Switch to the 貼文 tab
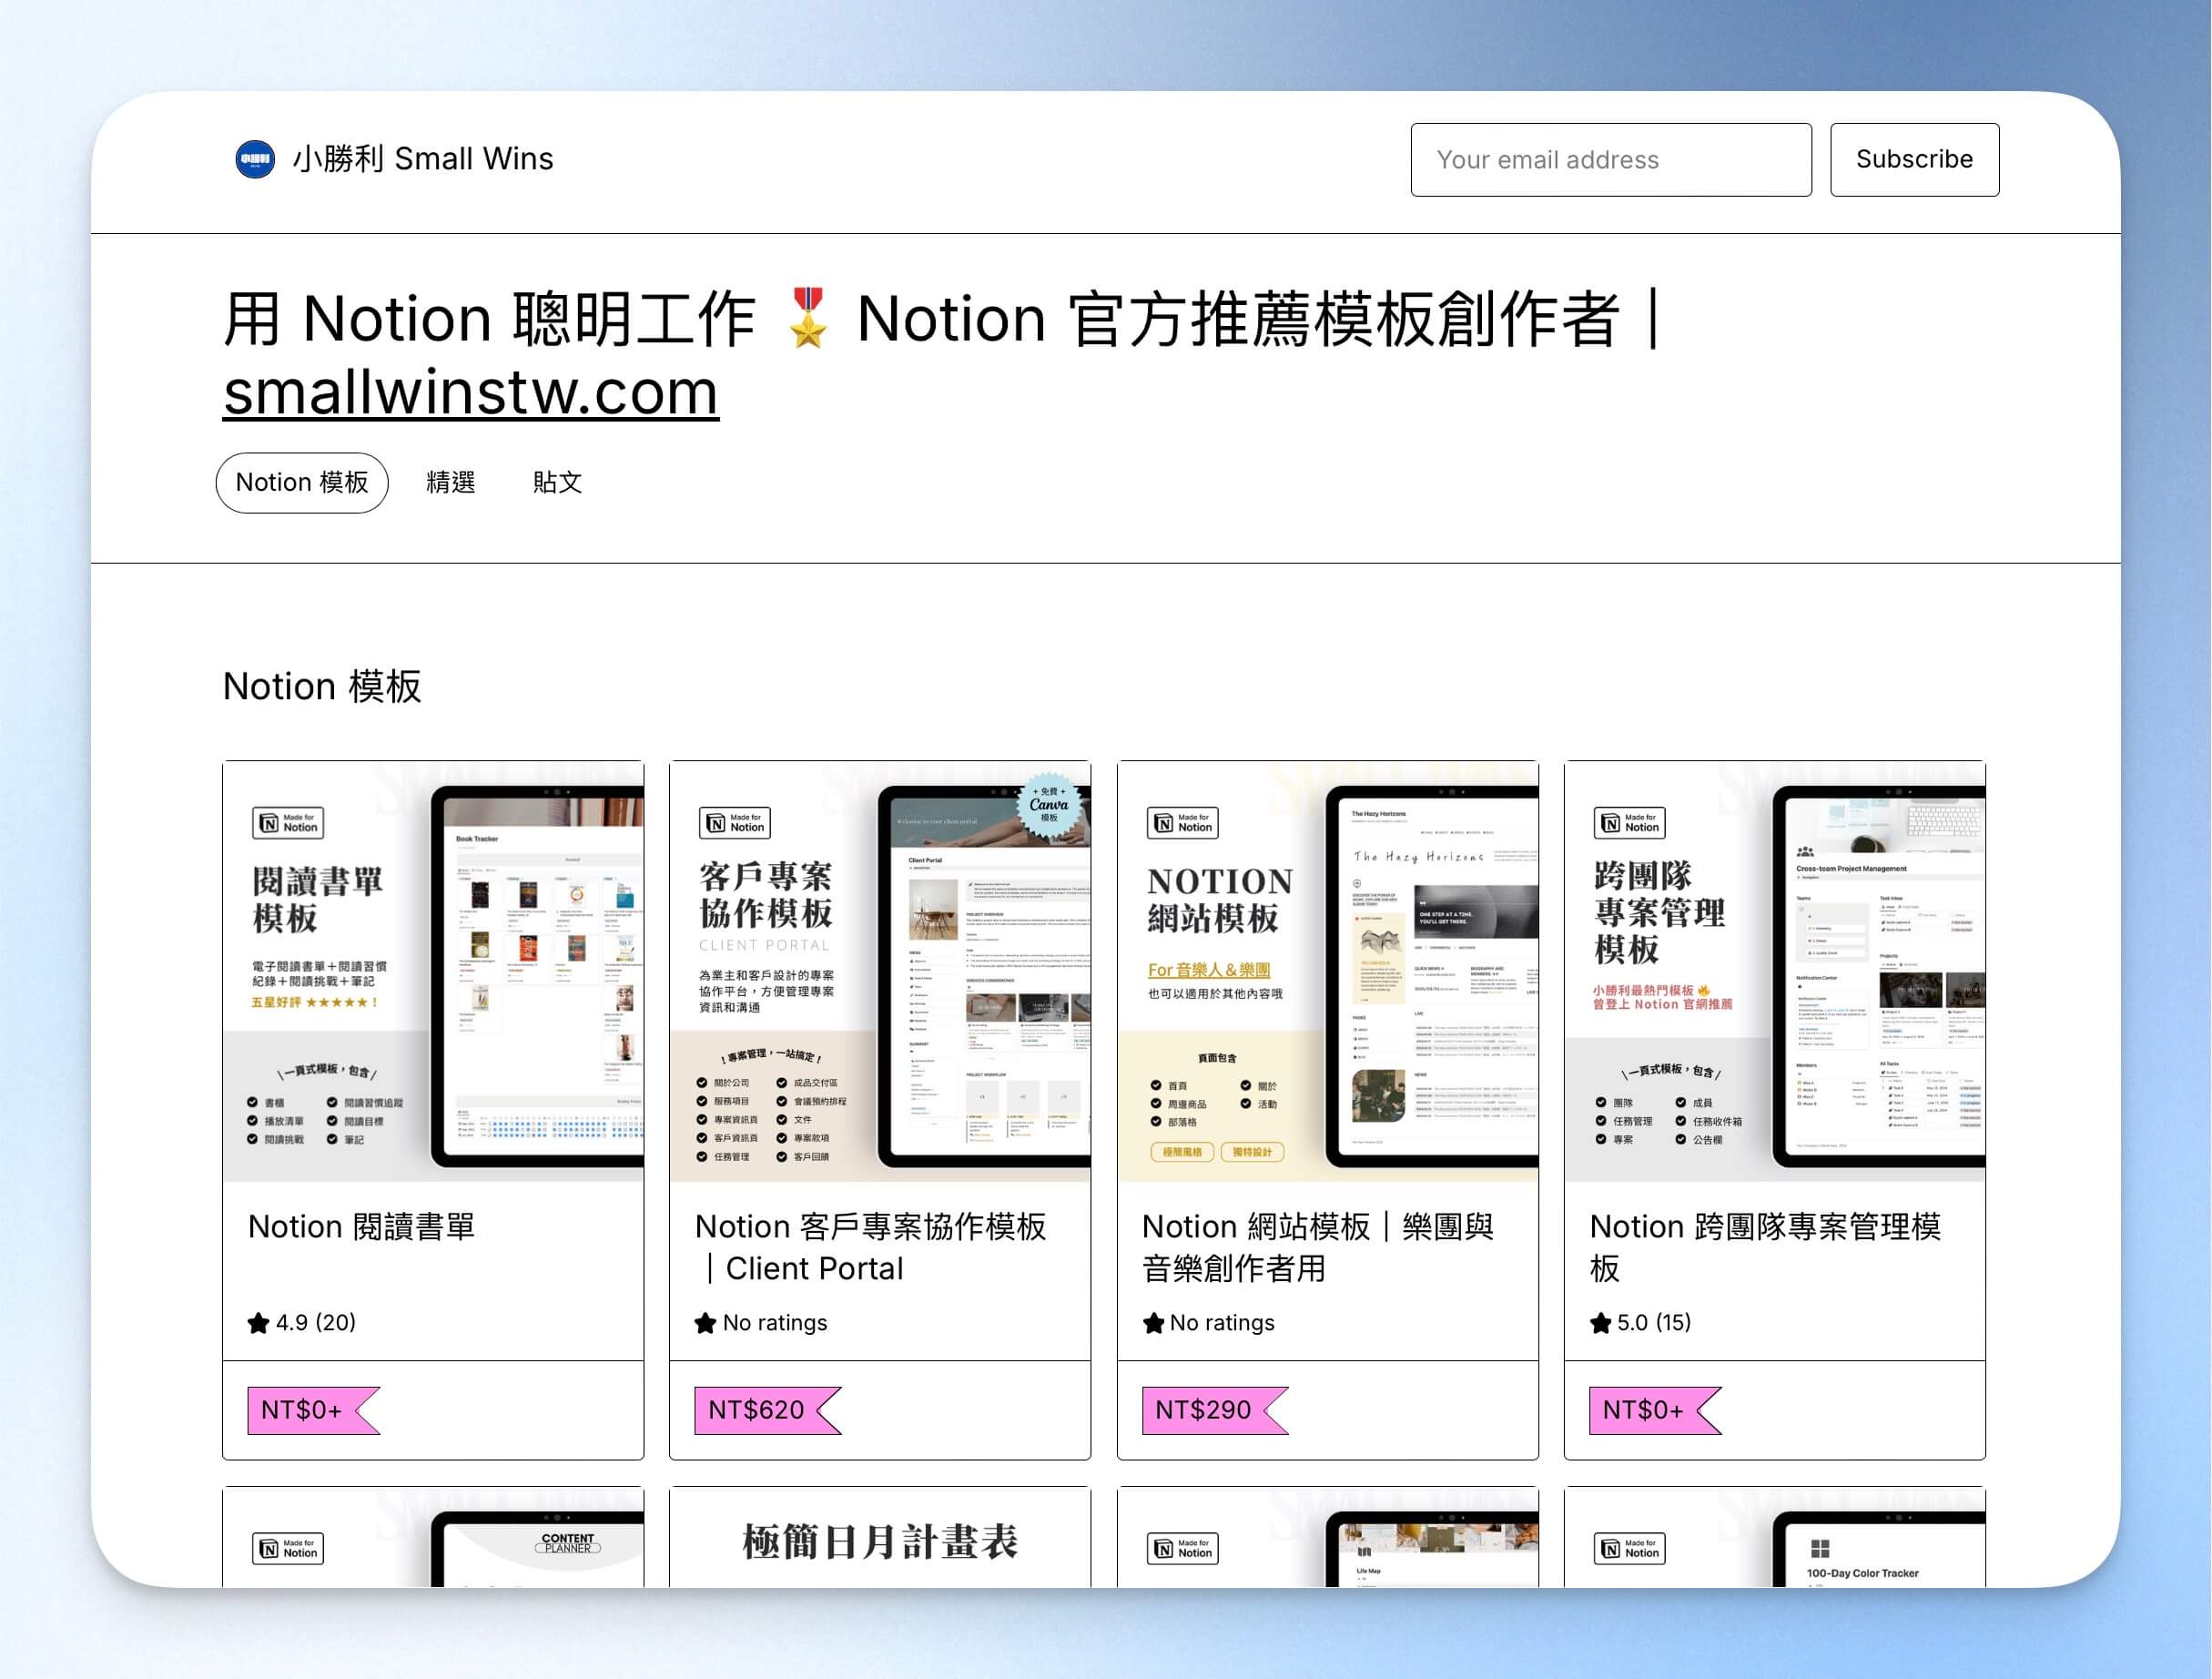 coord(557,483)
